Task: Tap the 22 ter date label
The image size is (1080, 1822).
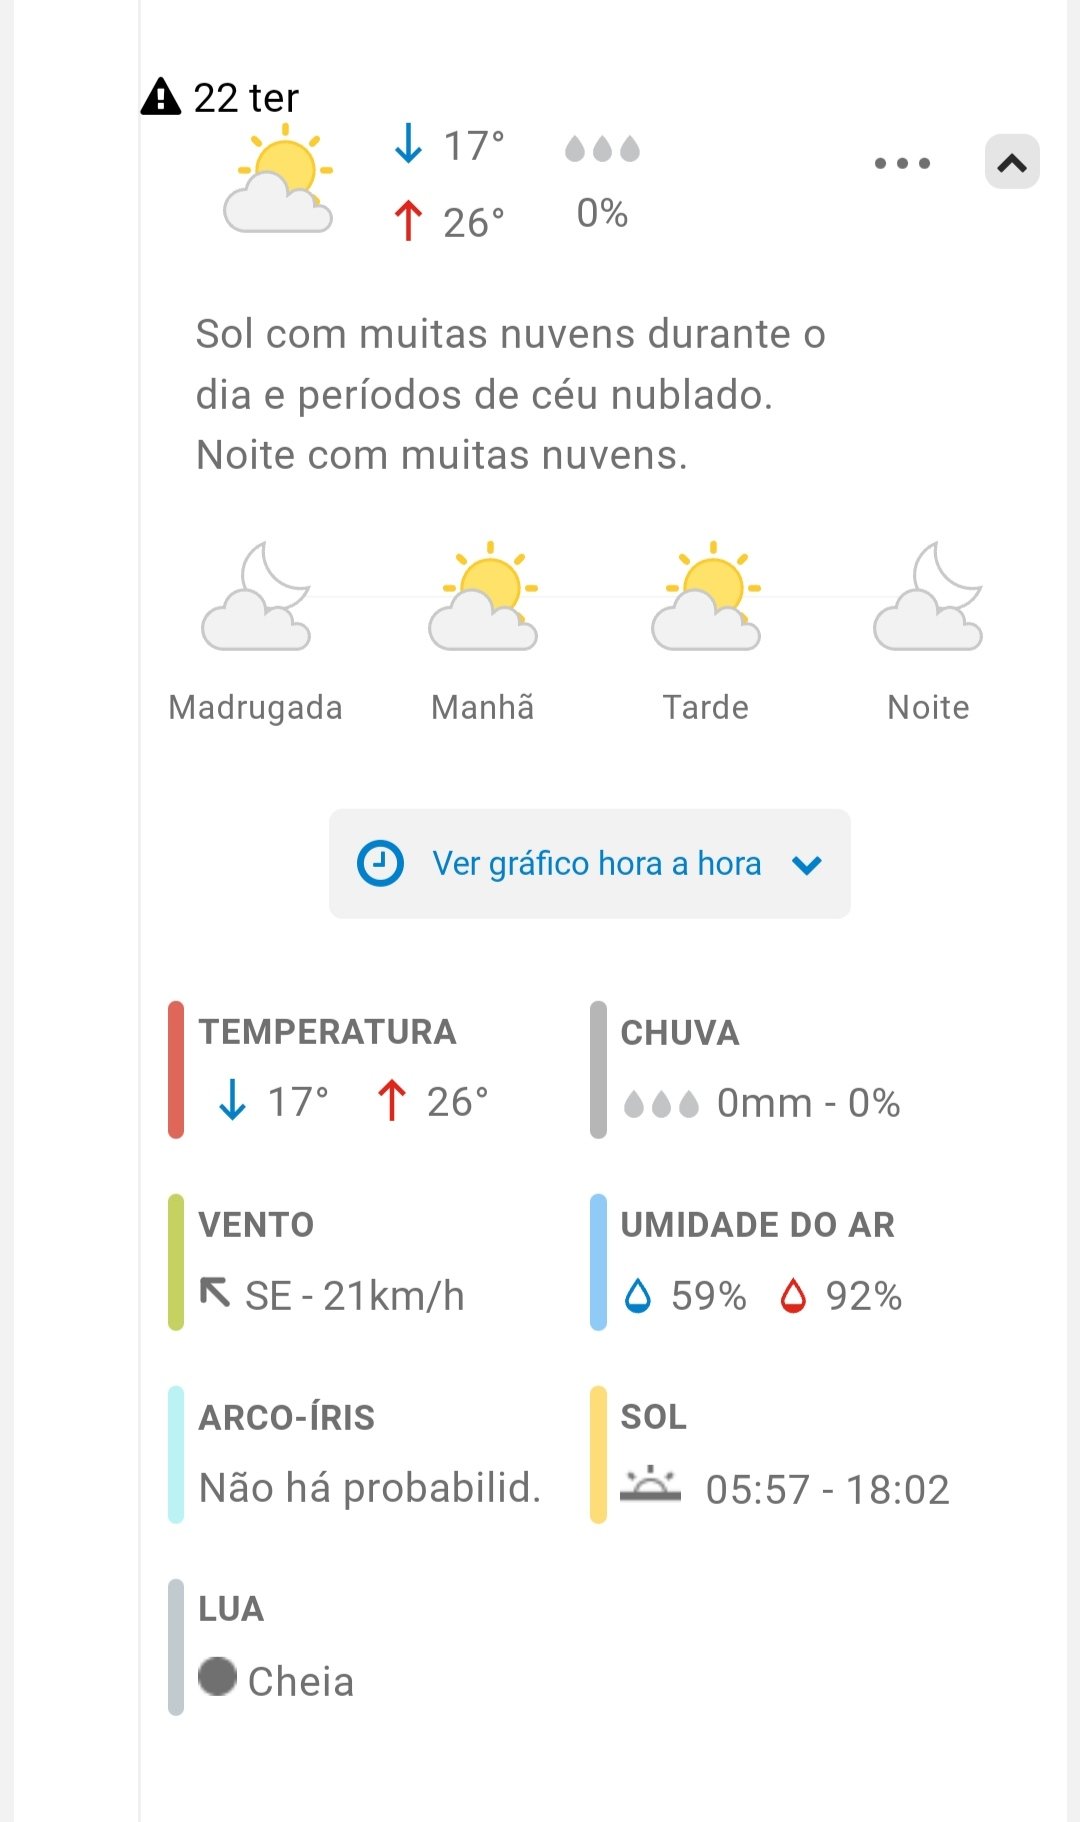Action: (246, 98)
